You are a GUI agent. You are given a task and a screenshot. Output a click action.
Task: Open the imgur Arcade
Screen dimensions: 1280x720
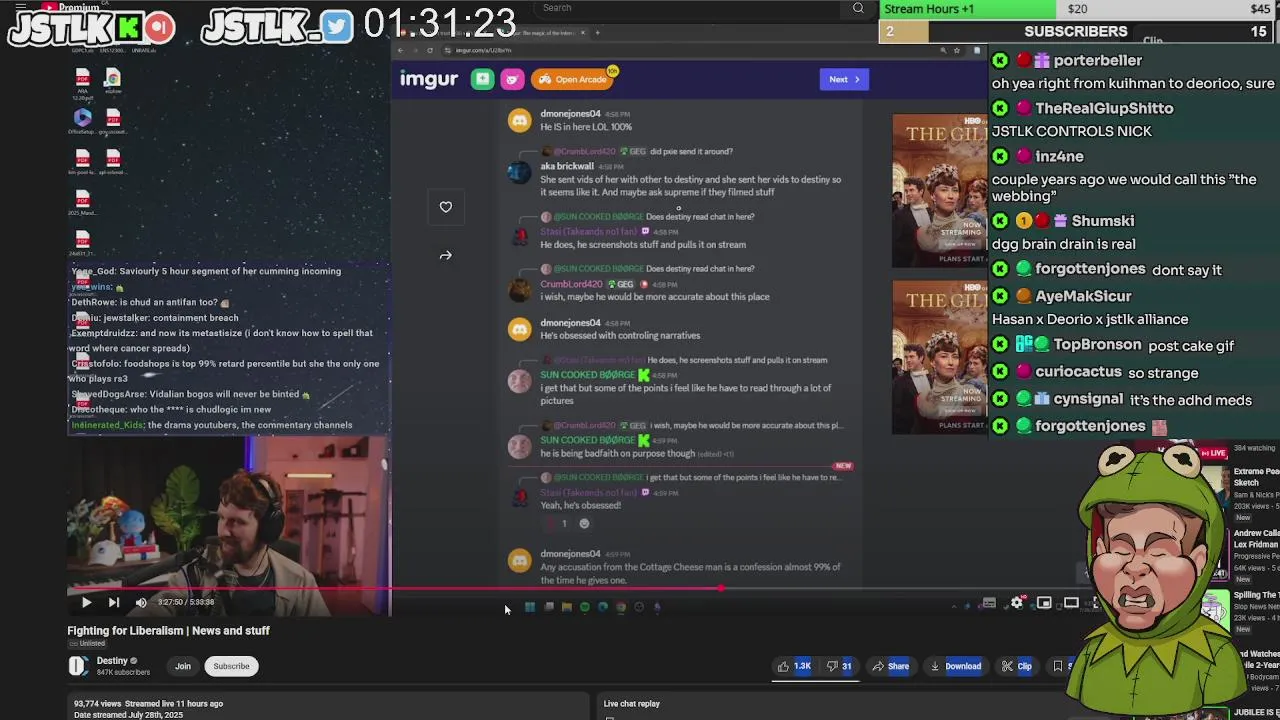point(573,79)
